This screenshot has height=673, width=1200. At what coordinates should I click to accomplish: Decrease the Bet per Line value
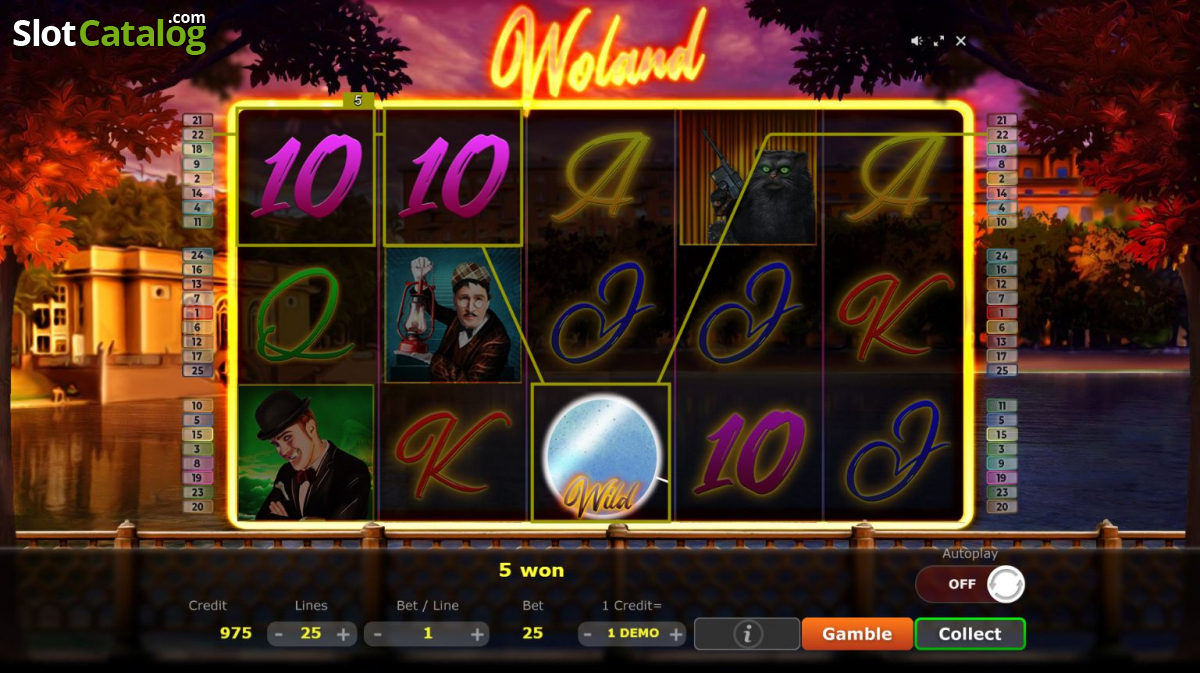(x=377, y=634)
